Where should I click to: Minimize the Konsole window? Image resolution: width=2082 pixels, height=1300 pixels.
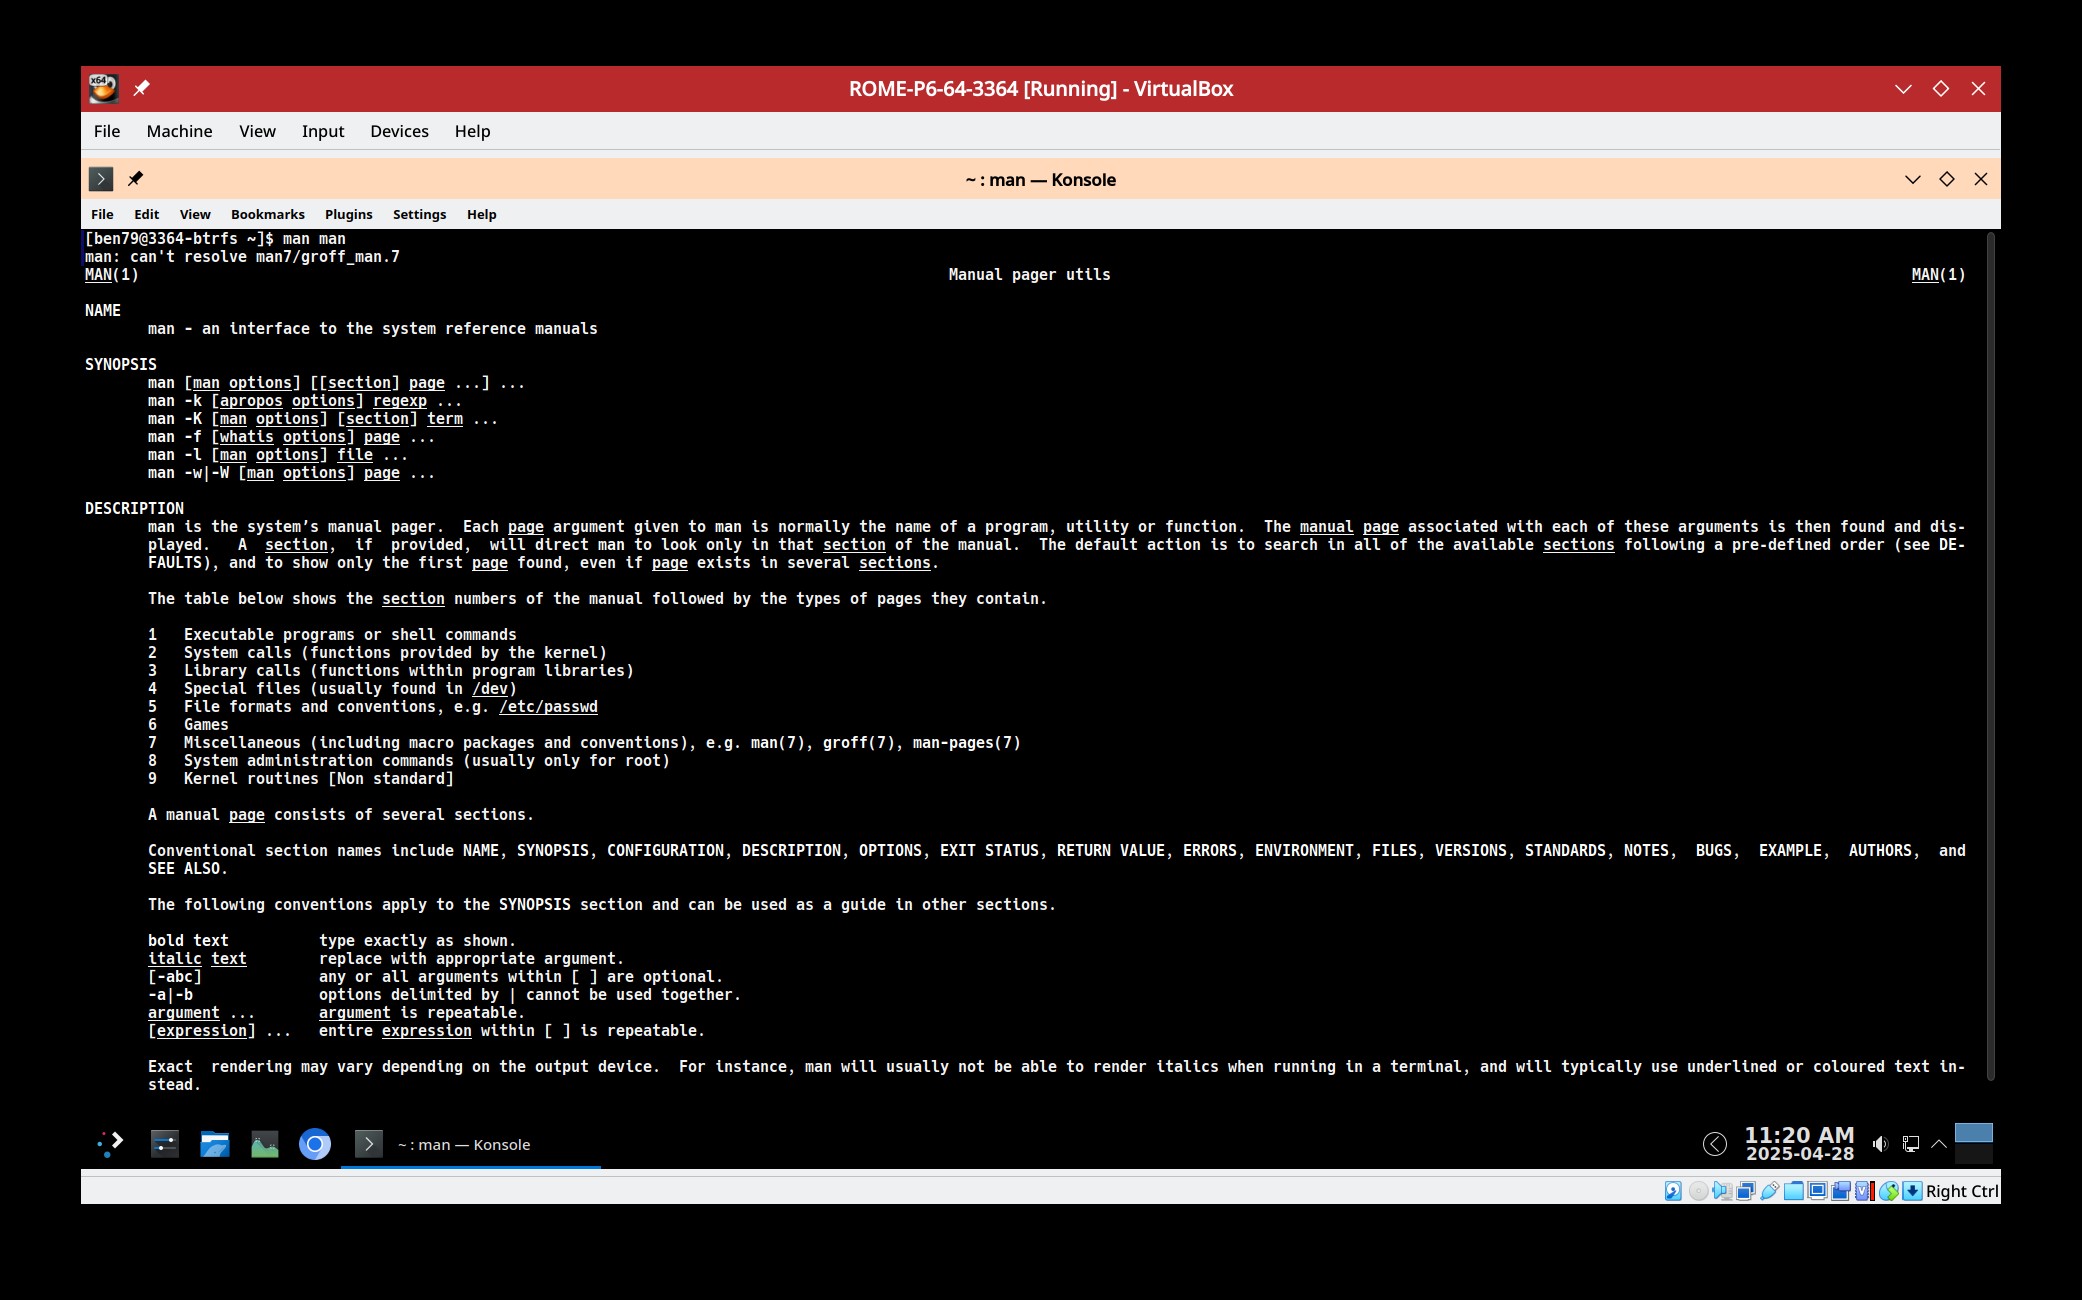tap(1912, 179)
